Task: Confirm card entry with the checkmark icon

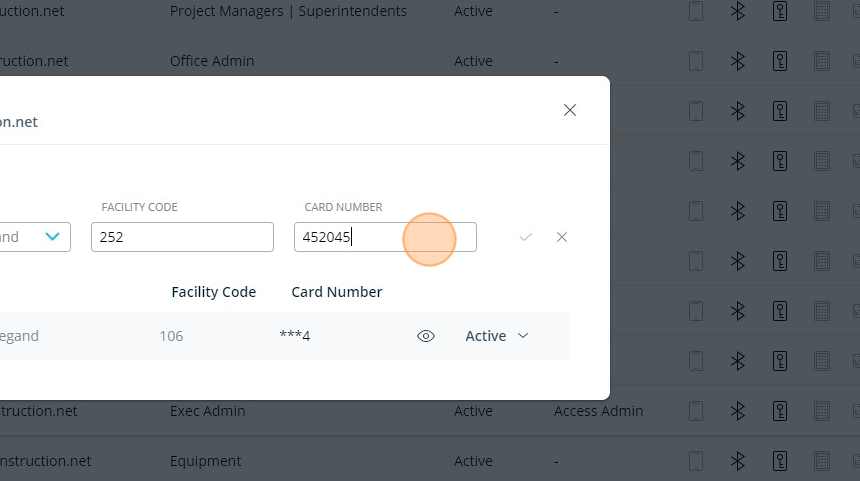Action: (526, 237)
